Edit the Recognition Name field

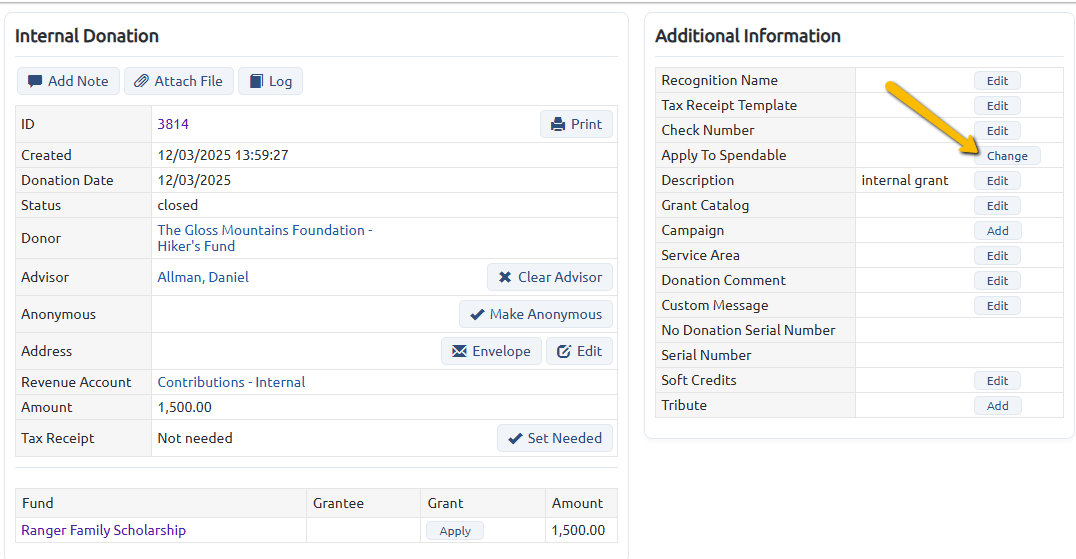[997, 81]
